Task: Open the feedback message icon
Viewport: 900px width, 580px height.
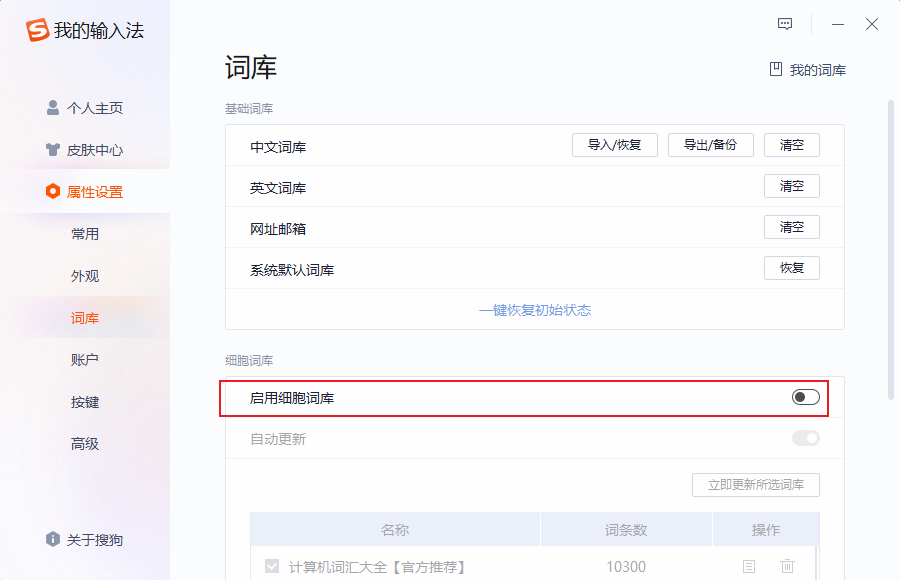Action: [x=785, y=24]
